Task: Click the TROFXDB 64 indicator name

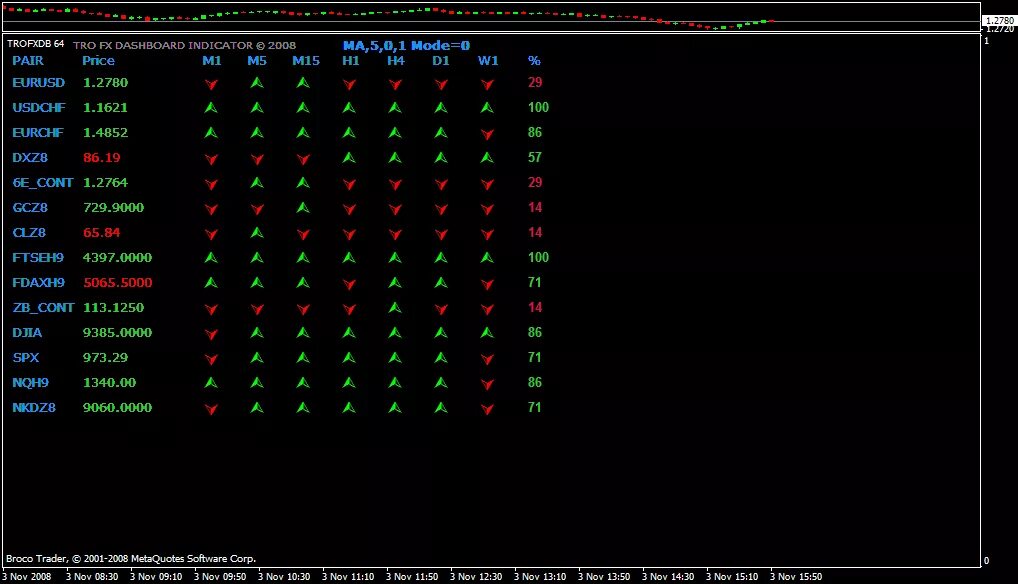Action: point(36,43)
